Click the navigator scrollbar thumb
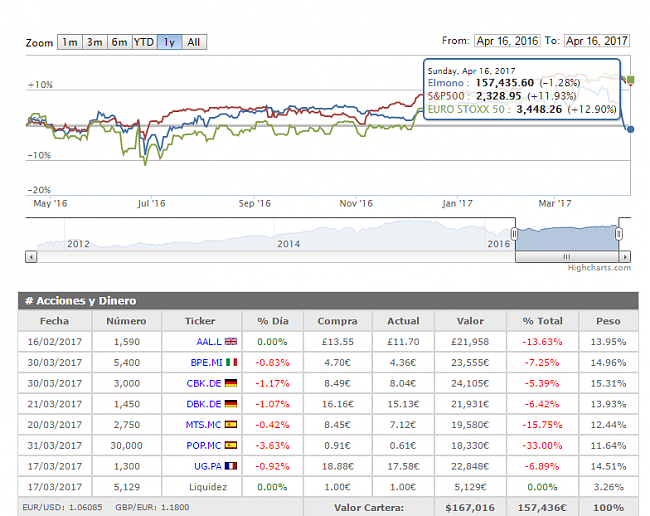The width and height of the screenshot is (650, 516). pyautogui.click(x=567, y=257)
